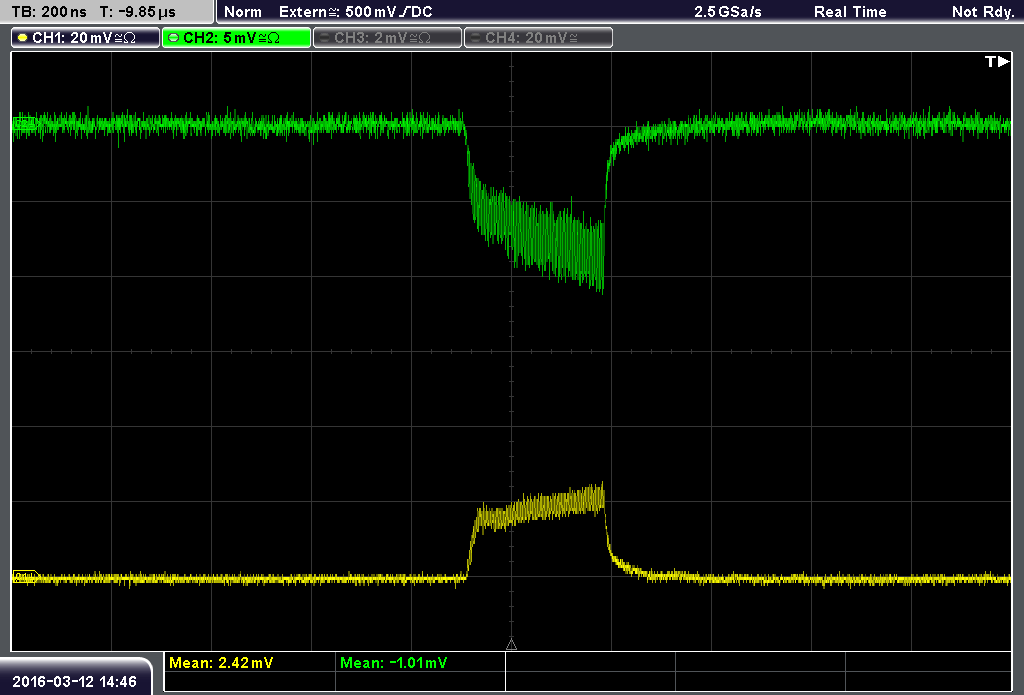Image resolution: width=1024 pixels, height=695 pixels.
Task: Click the Real Time acquisition mode label
Action: point(850,12)
